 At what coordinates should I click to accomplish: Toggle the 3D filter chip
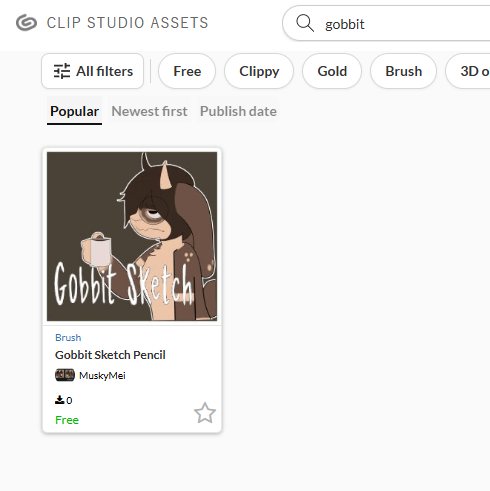tap(468, 71)
